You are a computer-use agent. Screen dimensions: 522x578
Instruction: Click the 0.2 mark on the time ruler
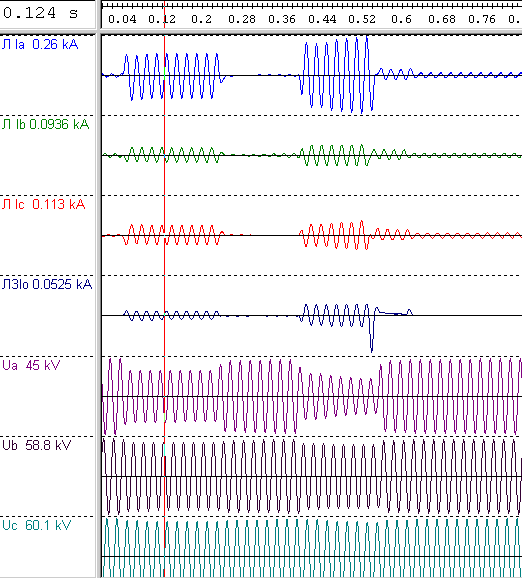[x=201, y=19]
